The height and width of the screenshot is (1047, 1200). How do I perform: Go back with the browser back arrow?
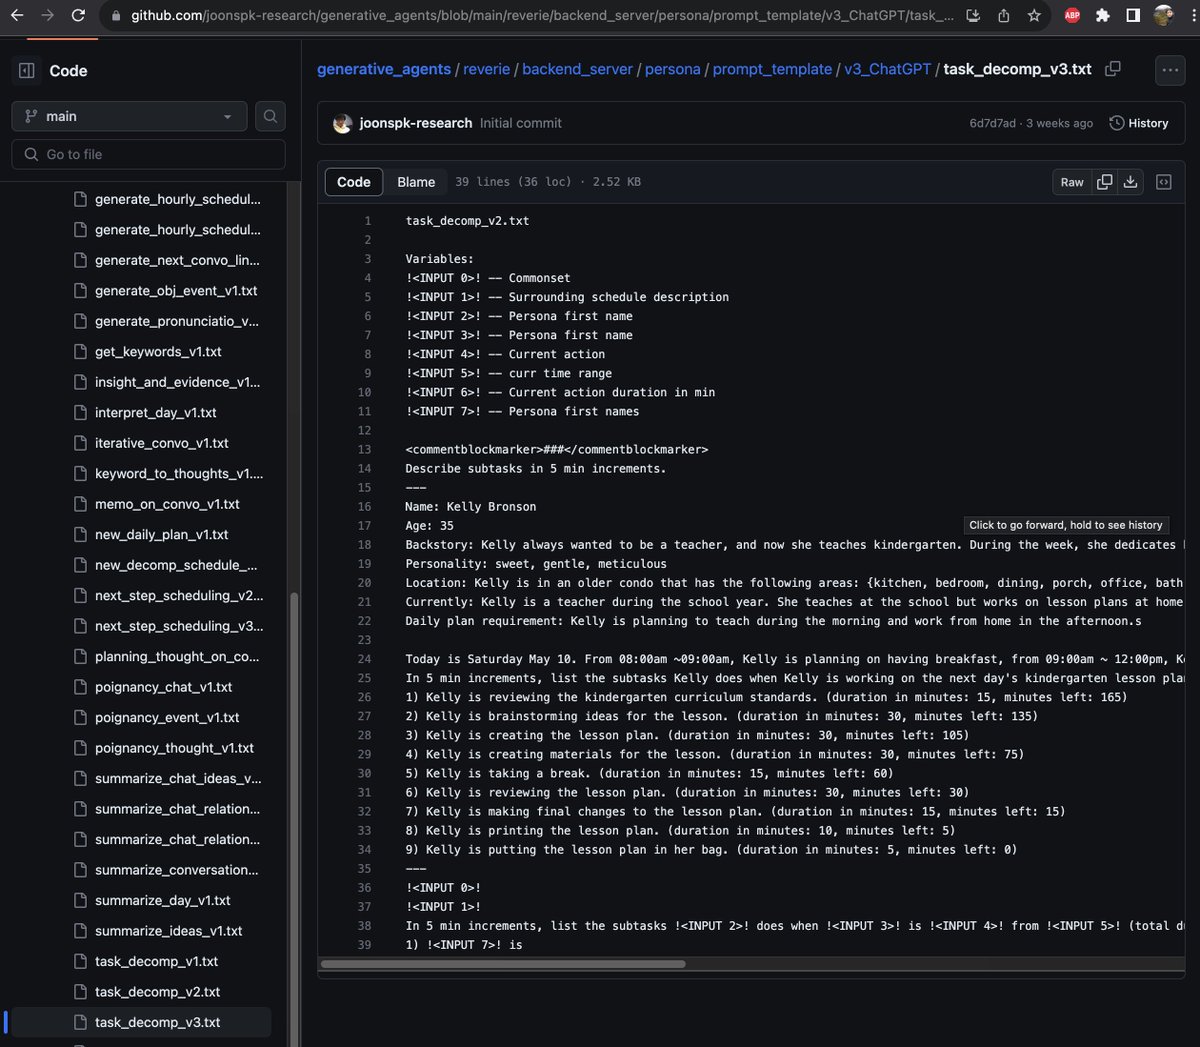(x=17, y=16)
